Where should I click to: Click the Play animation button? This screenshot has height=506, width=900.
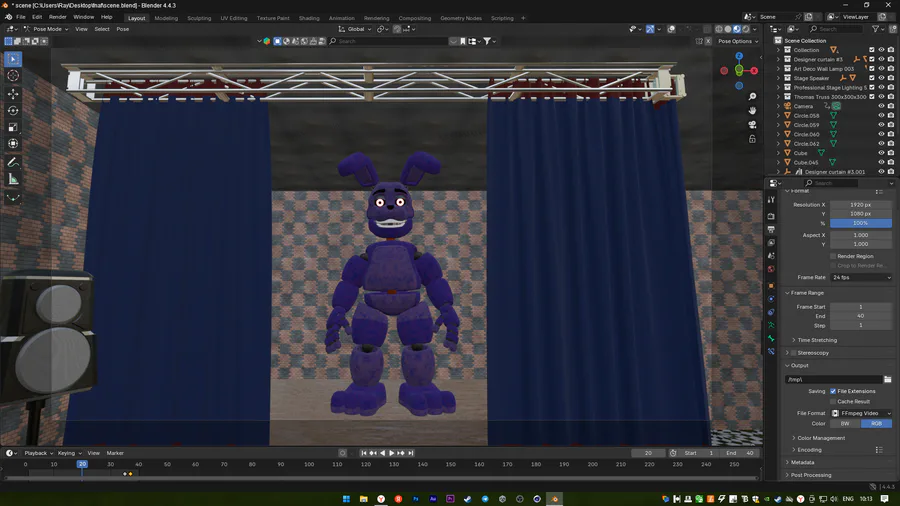point(391,453)
